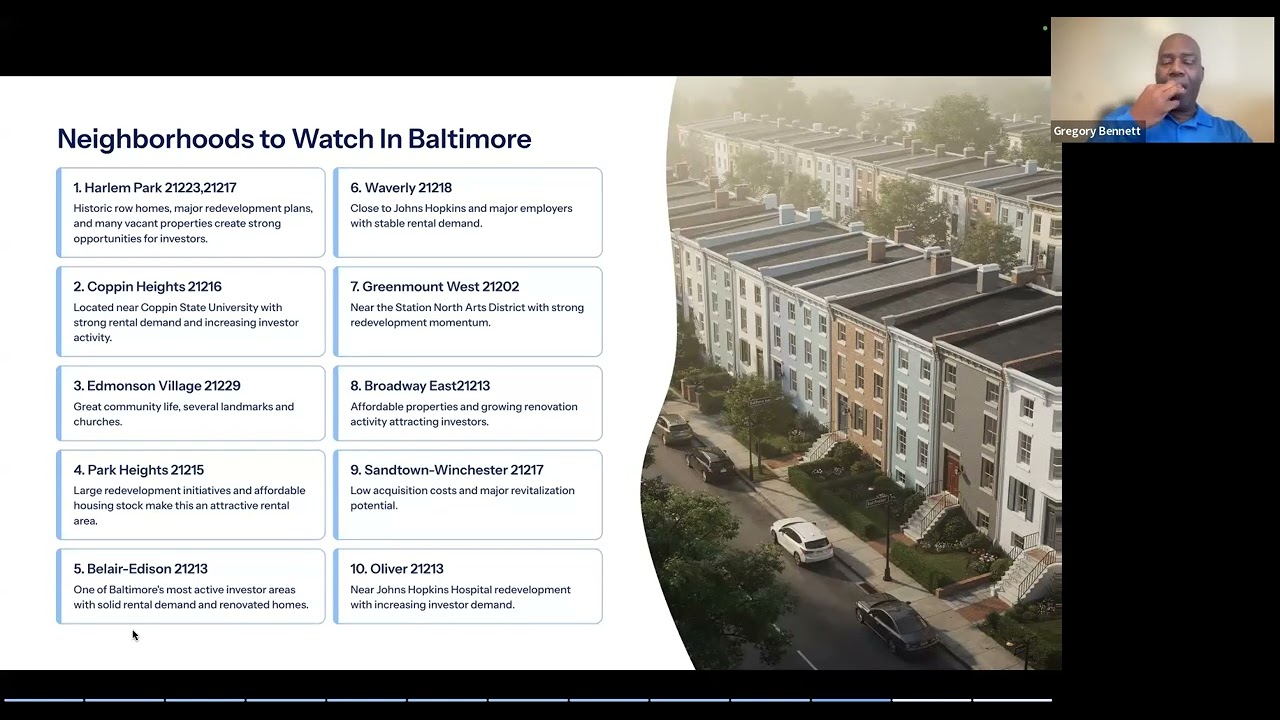Click the "Close to Johns Hopkins and major employers" description
The image size is (1280, 720).
point(461,216)
